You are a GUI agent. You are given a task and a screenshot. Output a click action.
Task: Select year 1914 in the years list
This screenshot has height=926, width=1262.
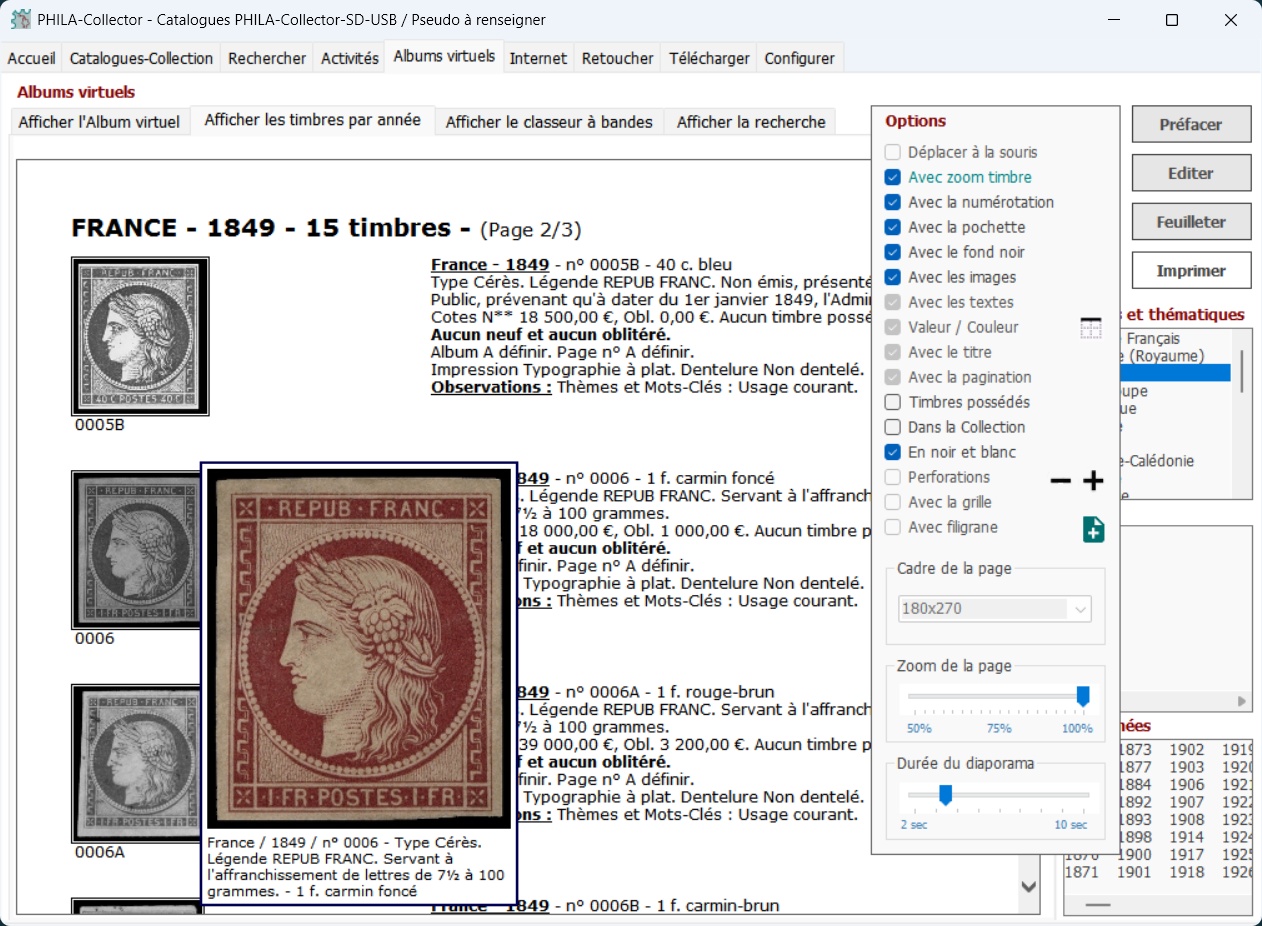click(1187, 837)
